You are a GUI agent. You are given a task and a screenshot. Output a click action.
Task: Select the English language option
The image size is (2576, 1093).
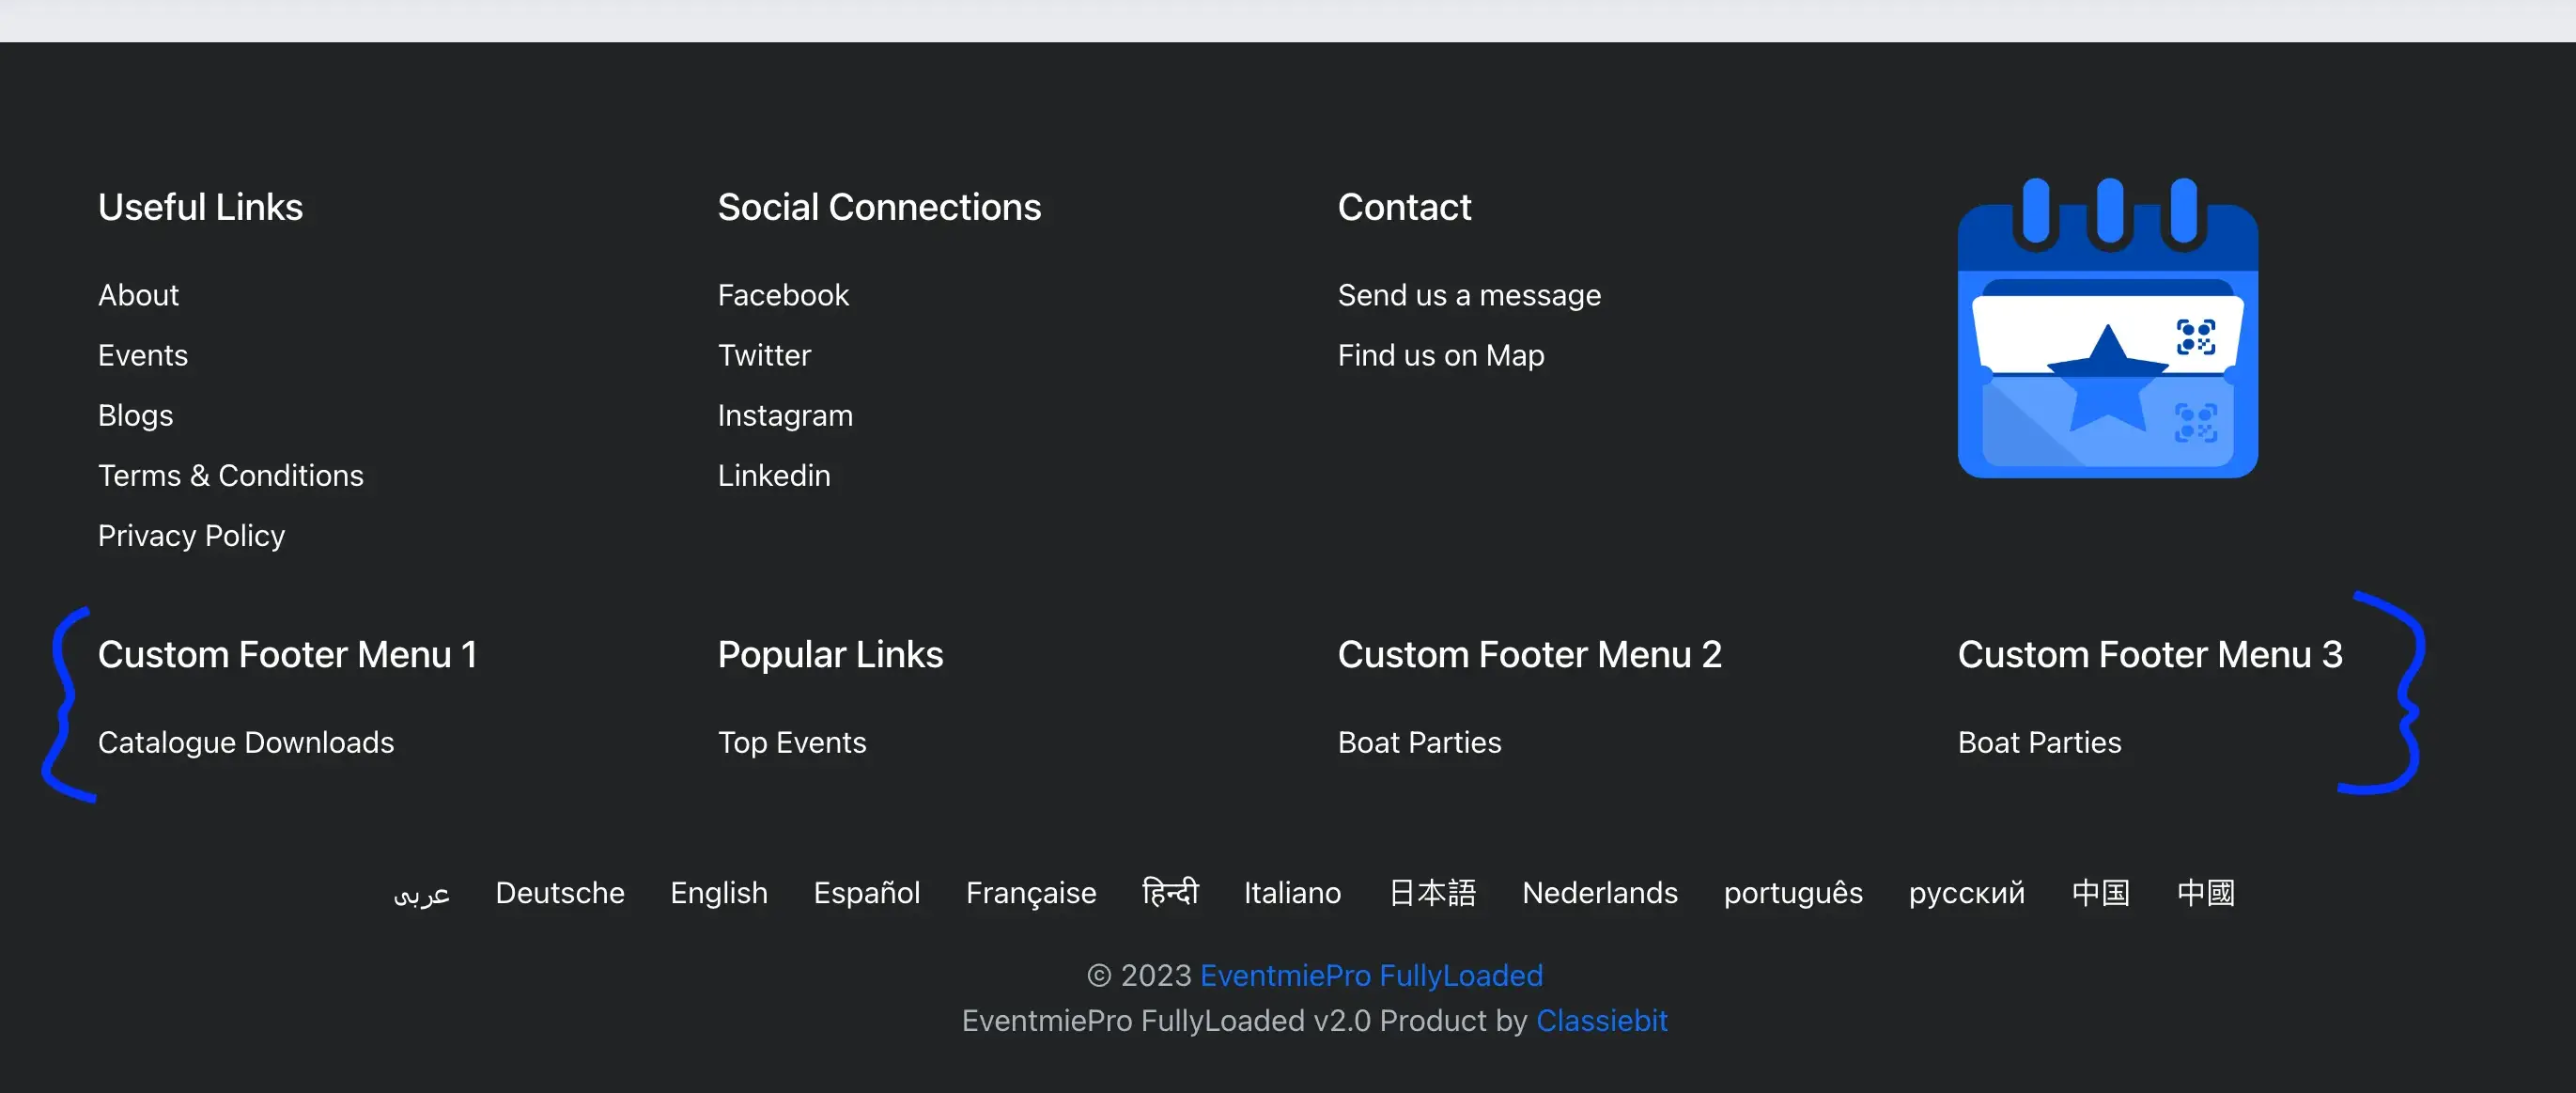coord(718,893)
